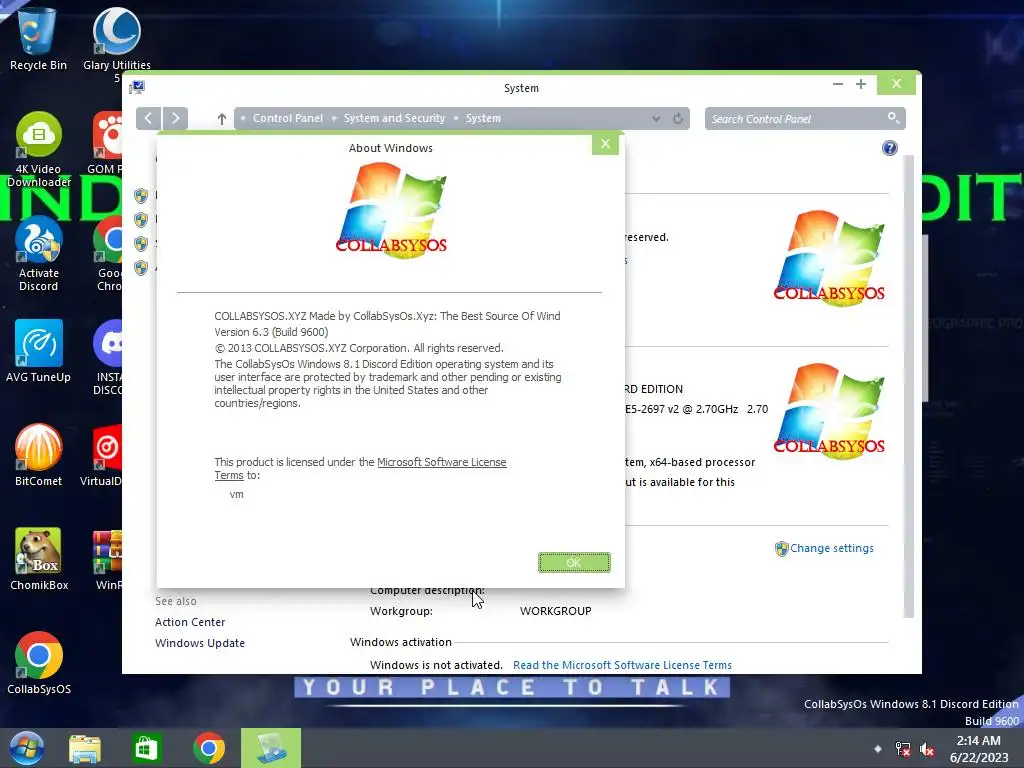Click OK in About Windows dialog
This screenshot has height=768, width=1024.
(574, 562)
